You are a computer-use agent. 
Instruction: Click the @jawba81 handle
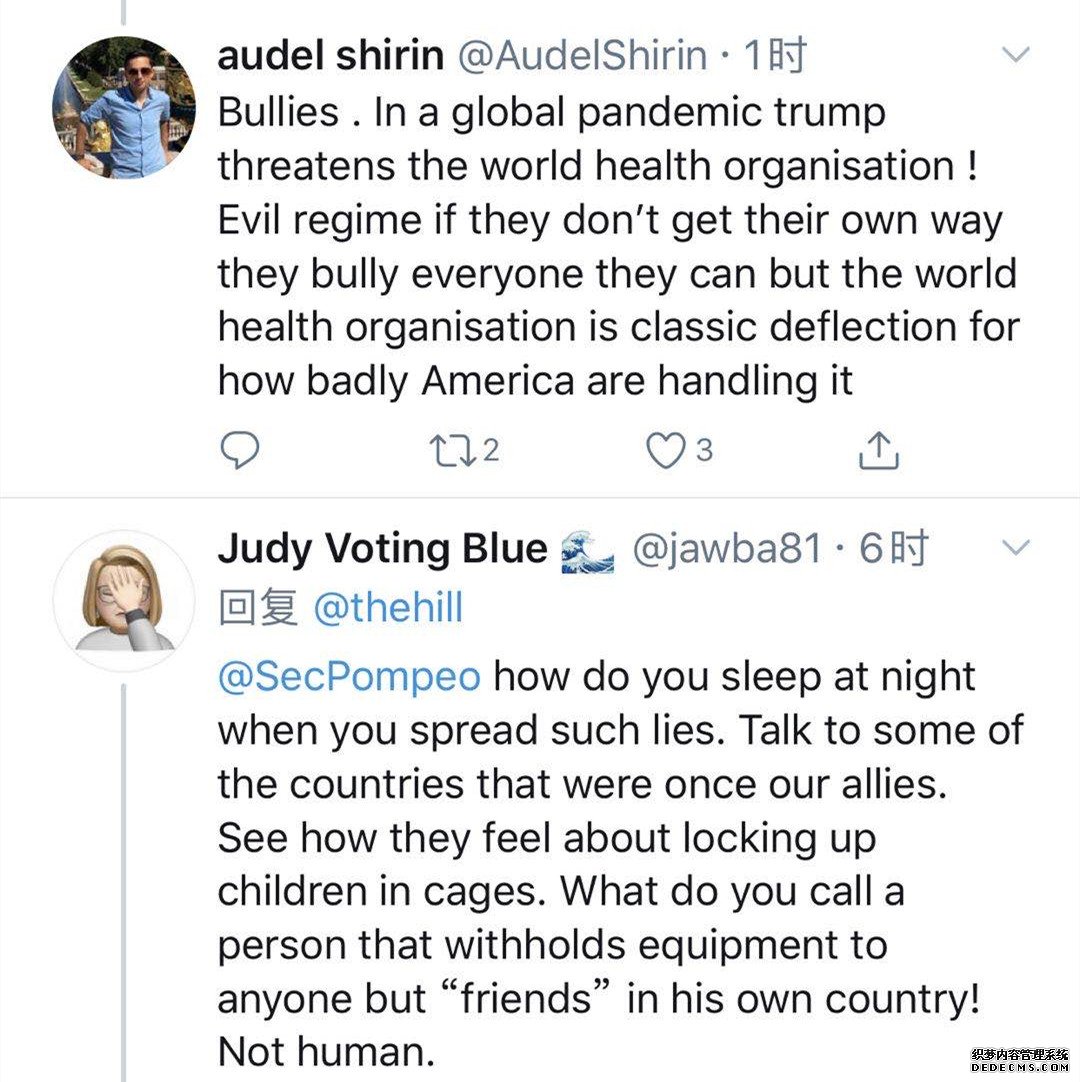(726, 548)
